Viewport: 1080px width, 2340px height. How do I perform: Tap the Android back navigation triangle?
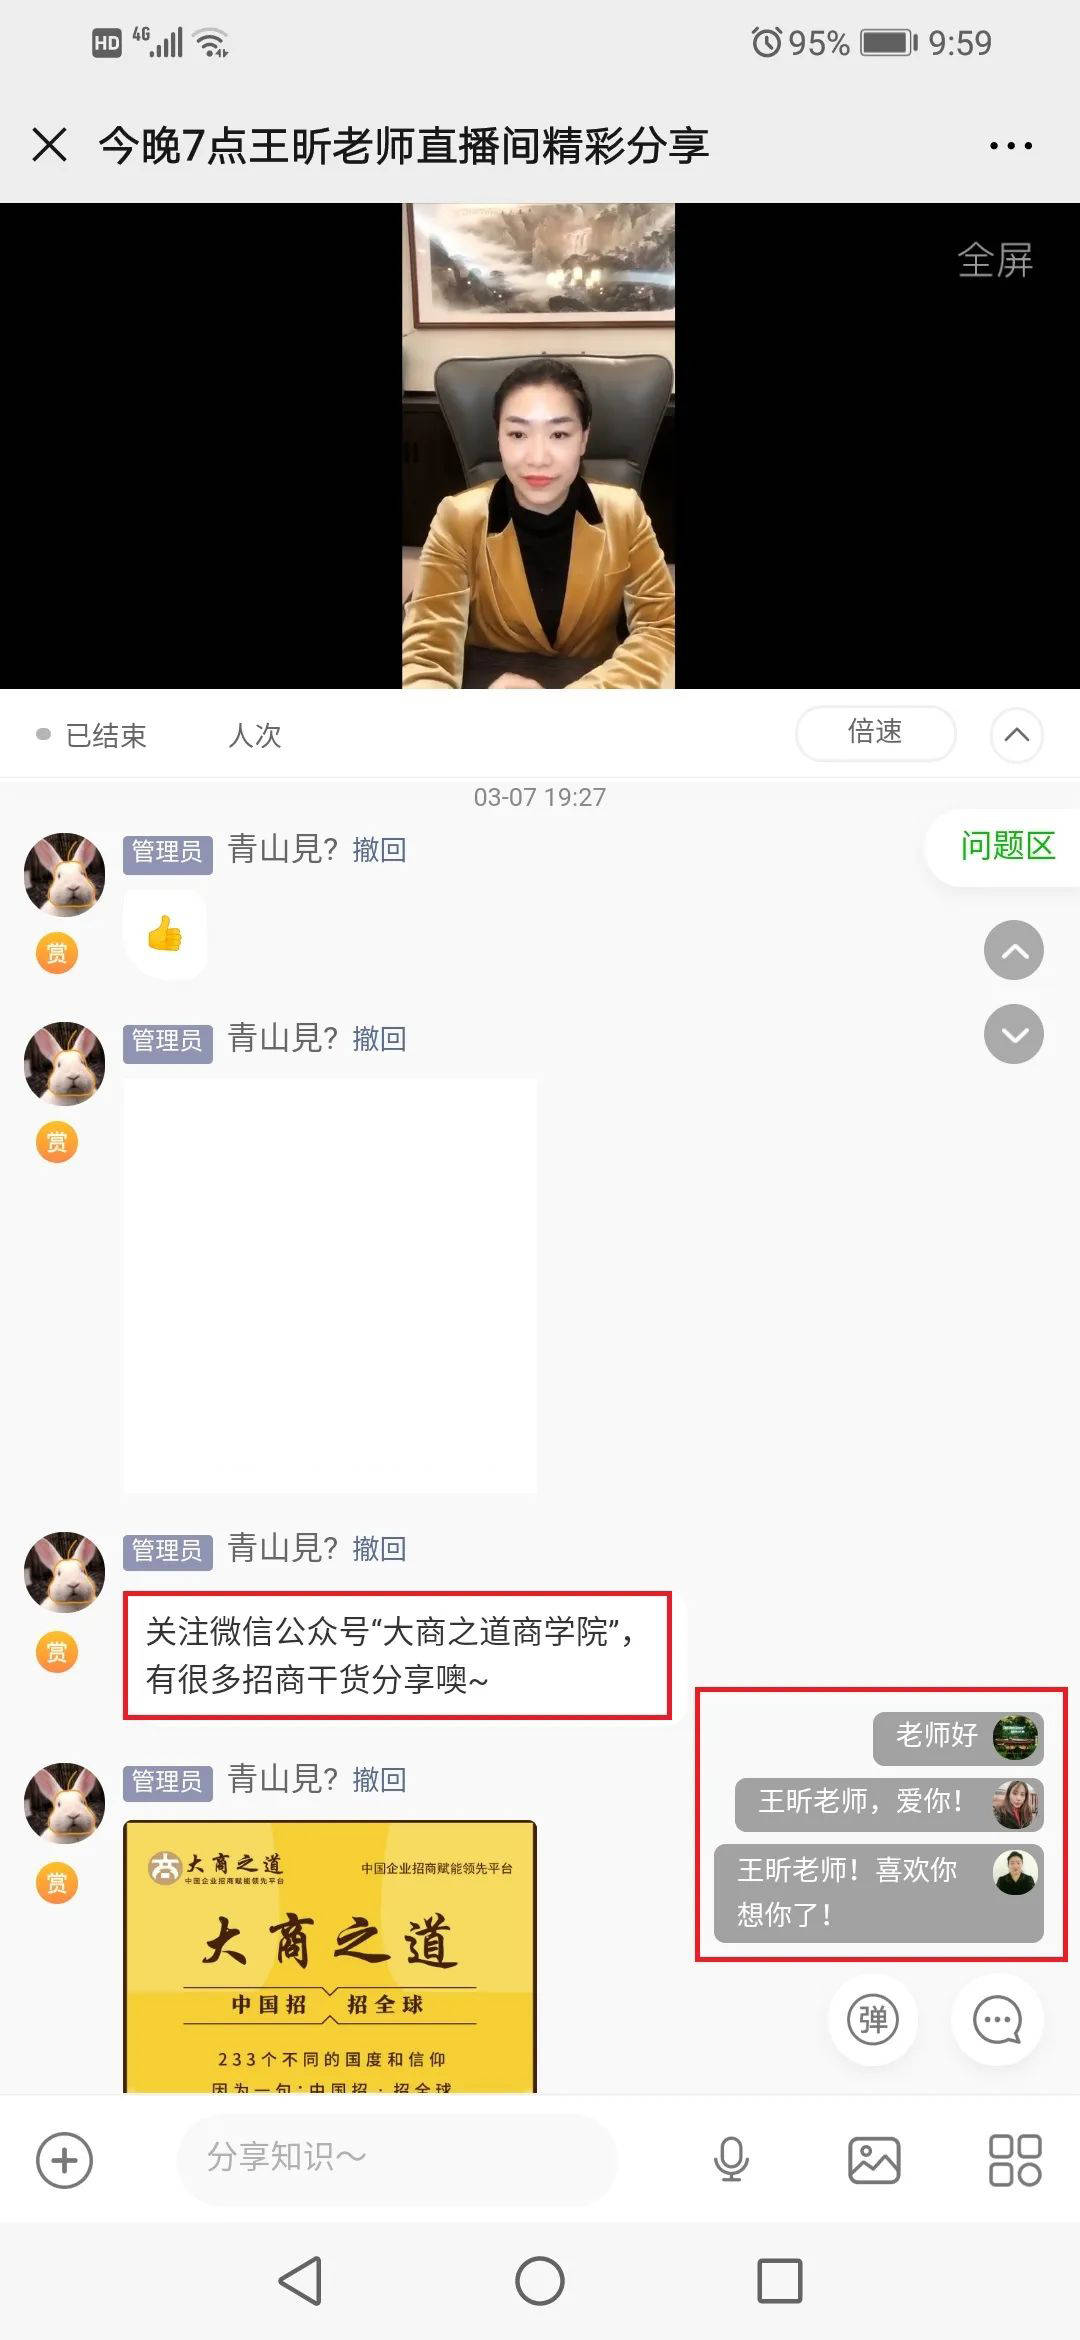coord(300,2281)
